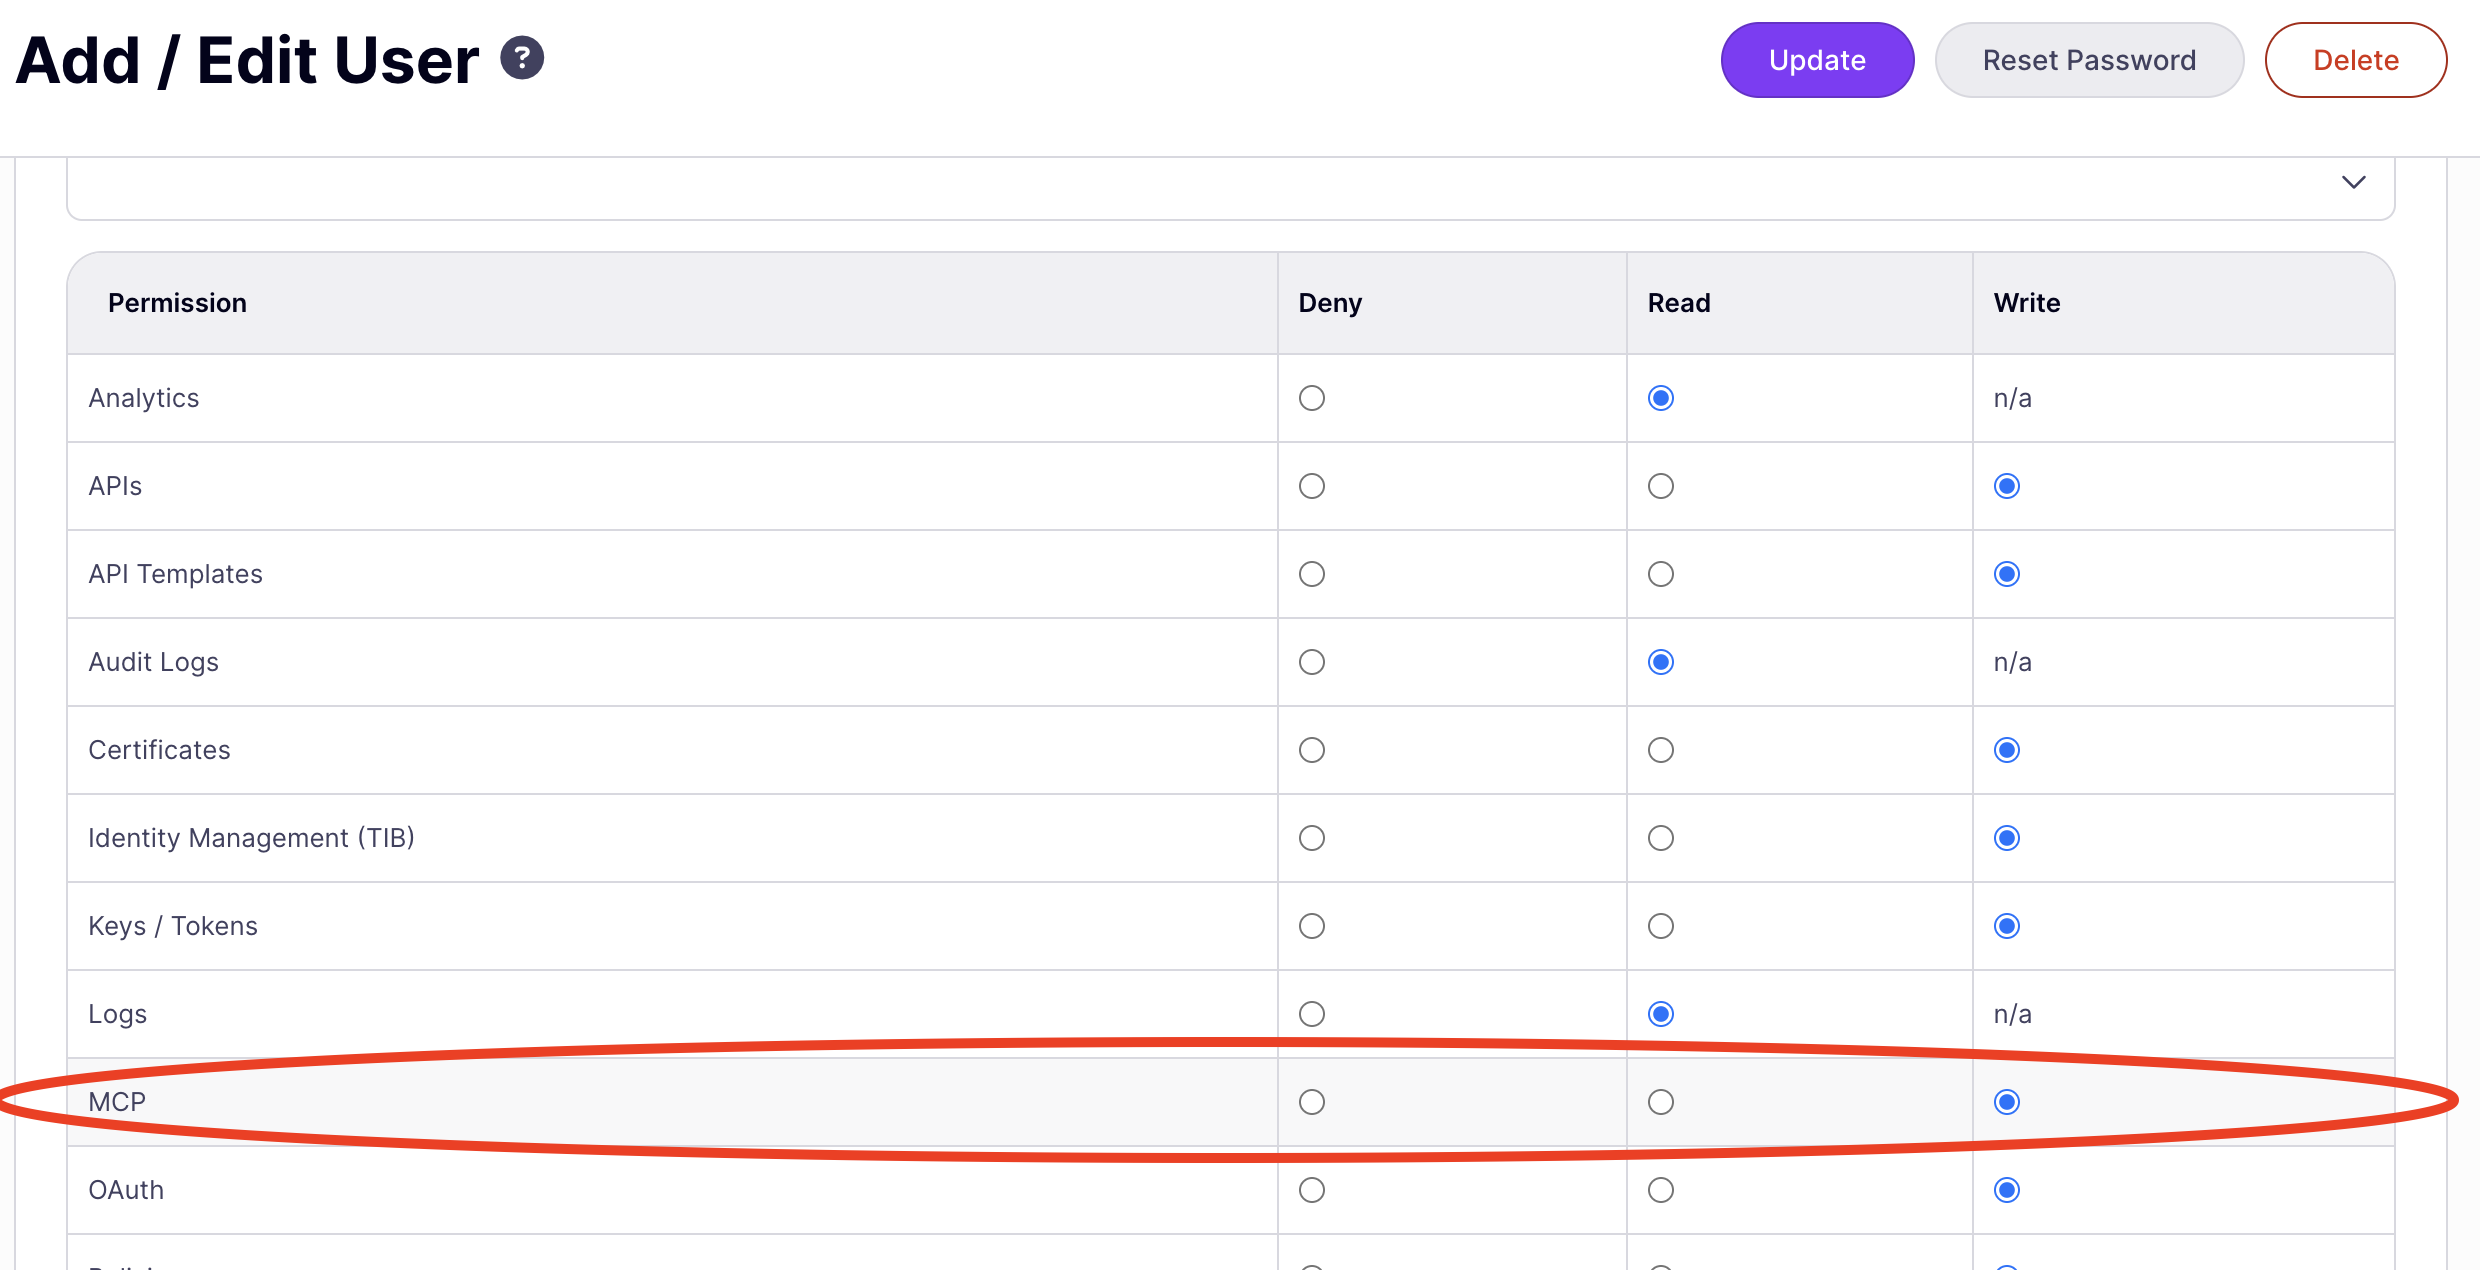Select Write for Identity Management (TIB)
The width and height of the screenshot is (2480, 1270).
pyautogui.click(x=2007, y=838)
